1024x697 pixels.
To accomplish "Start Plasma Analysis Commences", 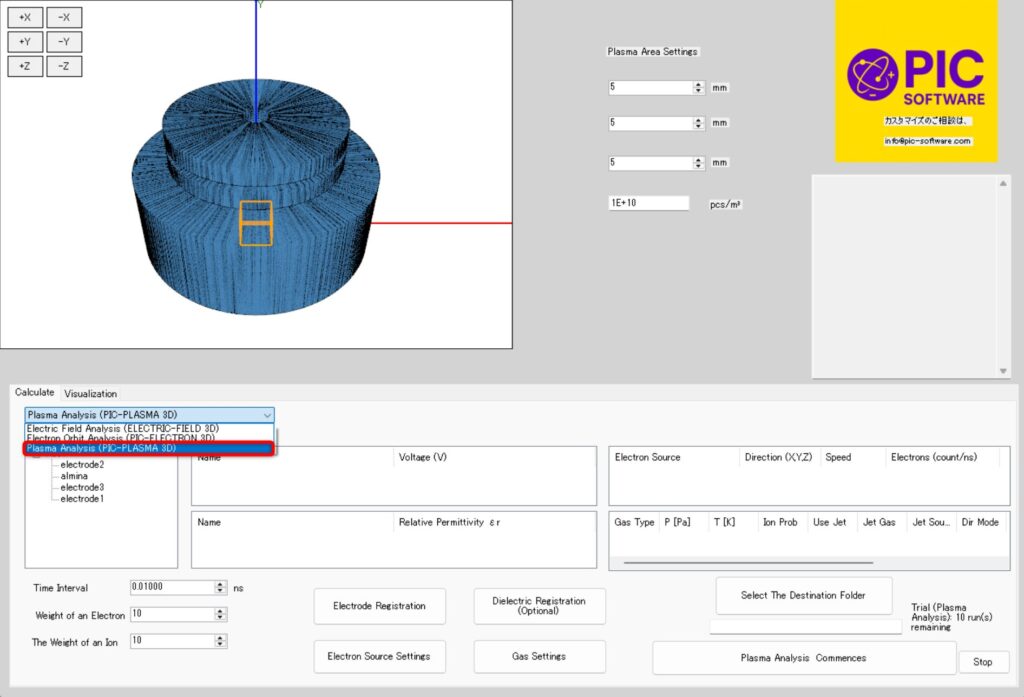I will pos(803,658).
